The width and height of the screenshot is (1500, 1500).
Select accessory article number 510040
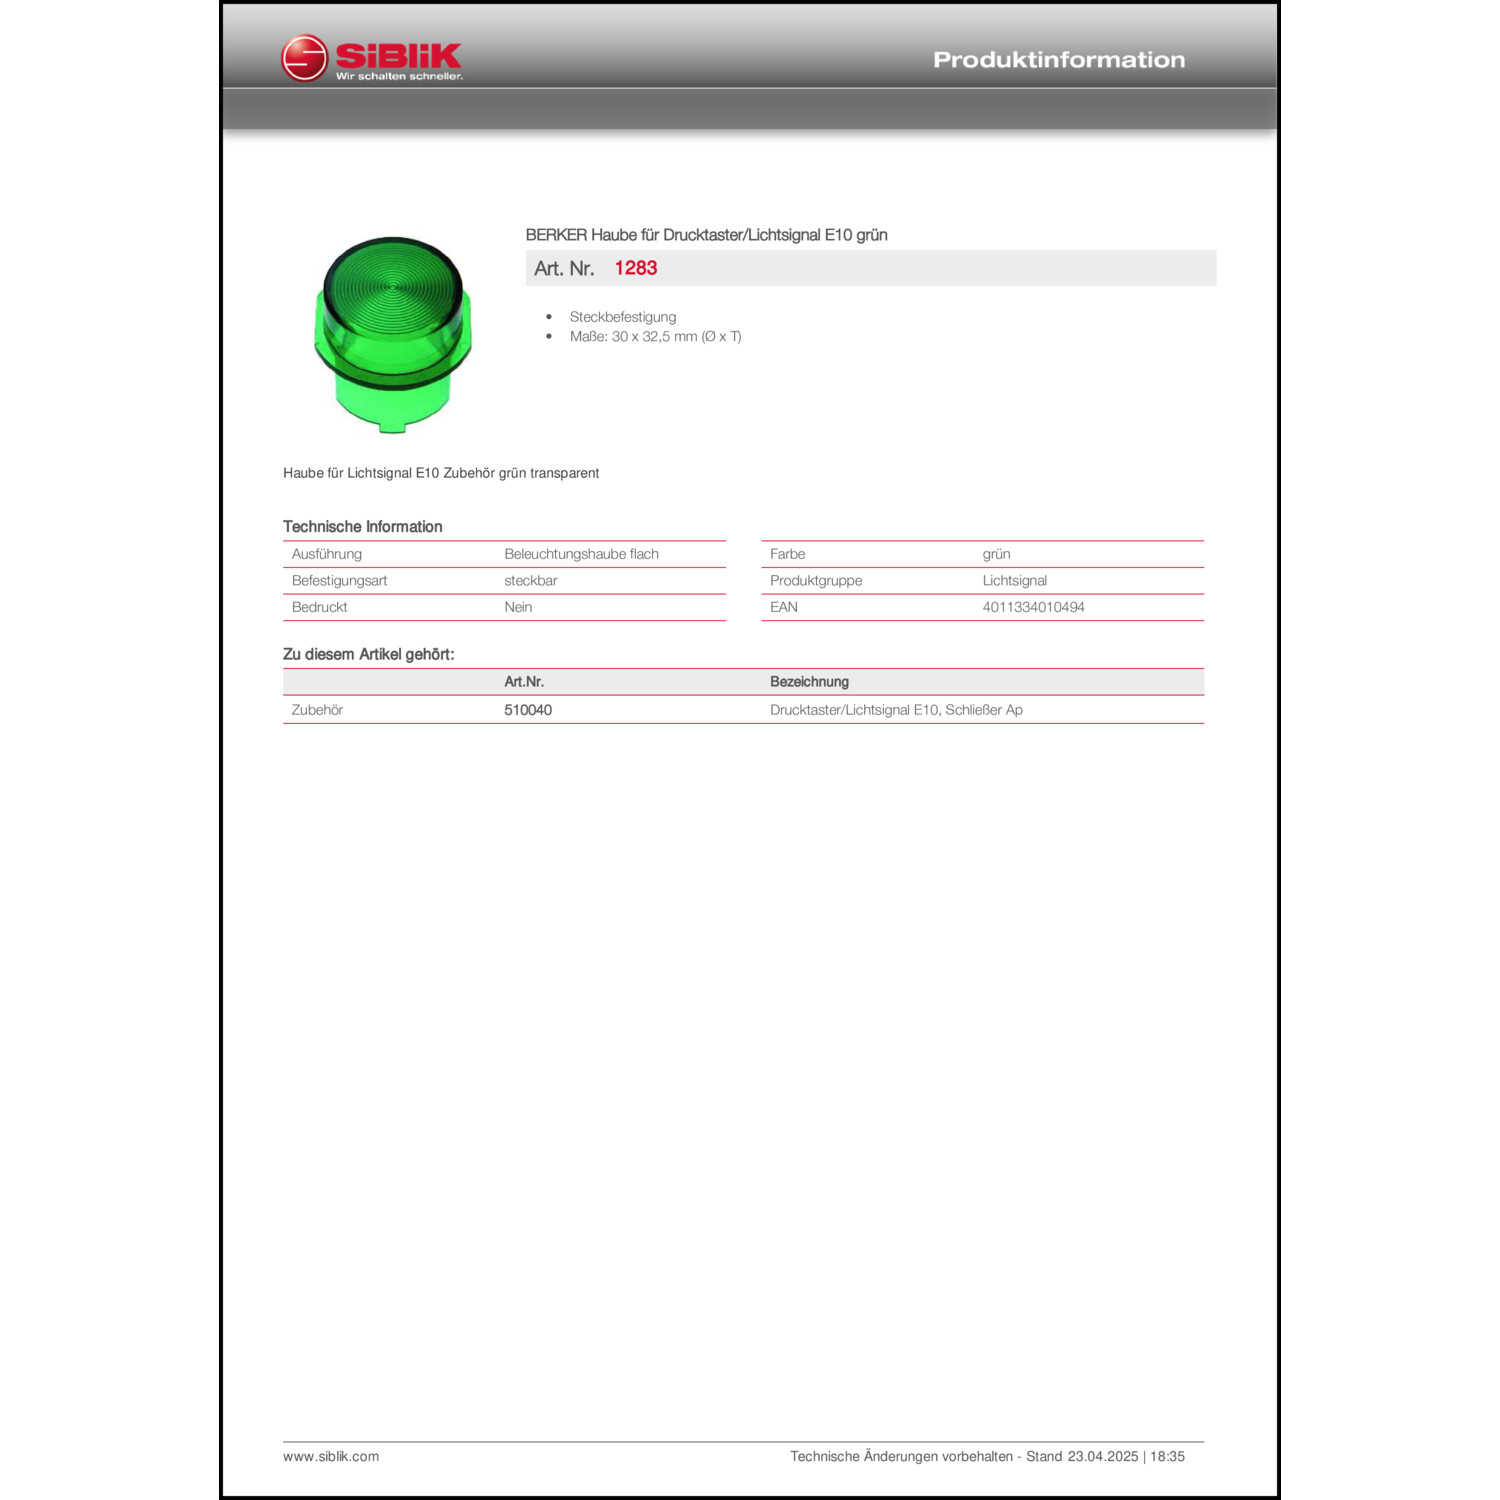528,710
